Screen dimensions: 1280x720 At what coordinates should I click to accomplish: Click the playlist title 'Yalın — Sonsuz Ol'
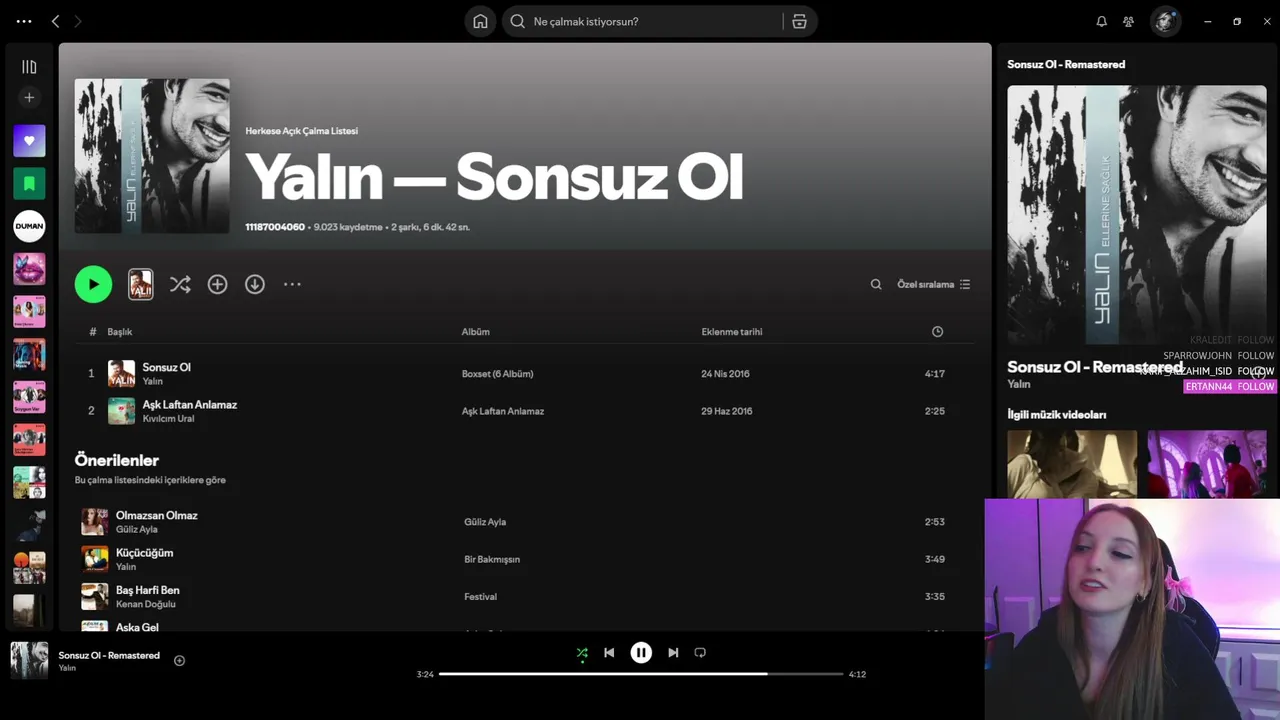click(495, 178)
